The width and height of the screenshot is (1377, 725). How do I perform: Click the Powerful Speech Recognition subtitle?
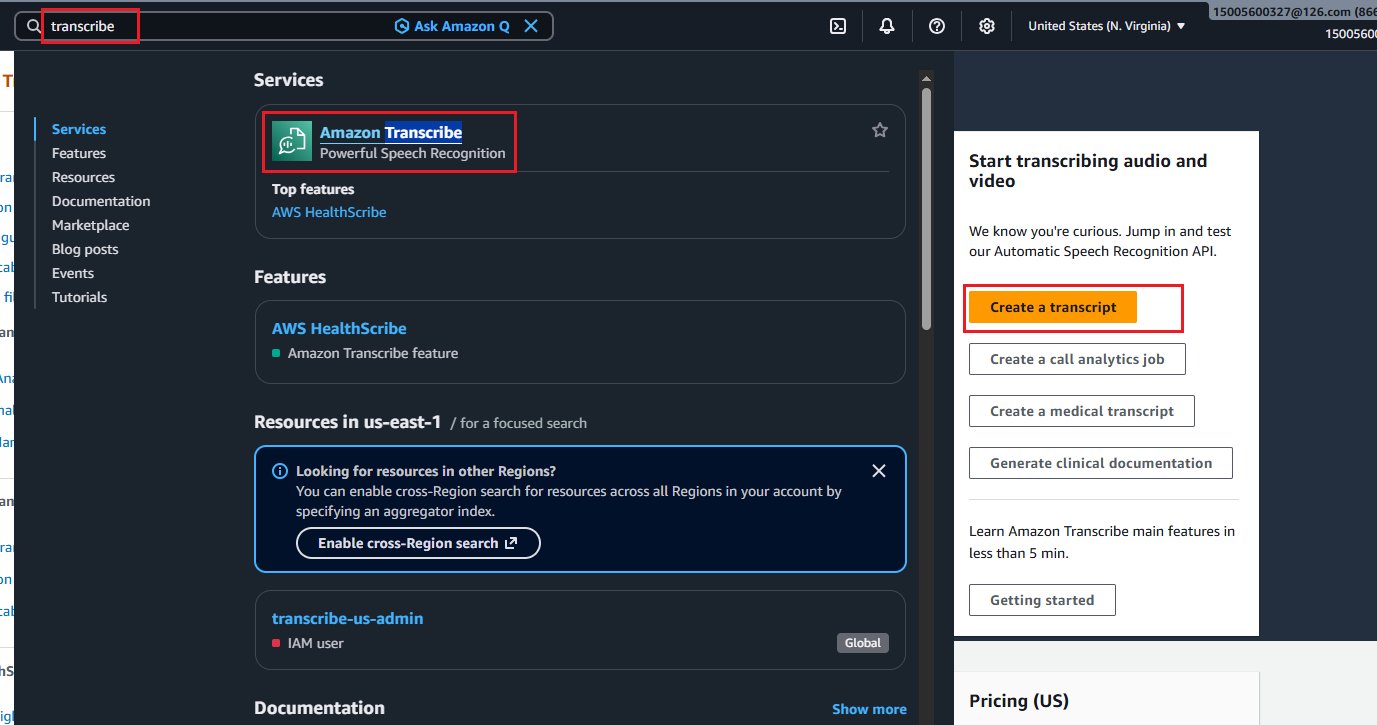pos(413,153)
